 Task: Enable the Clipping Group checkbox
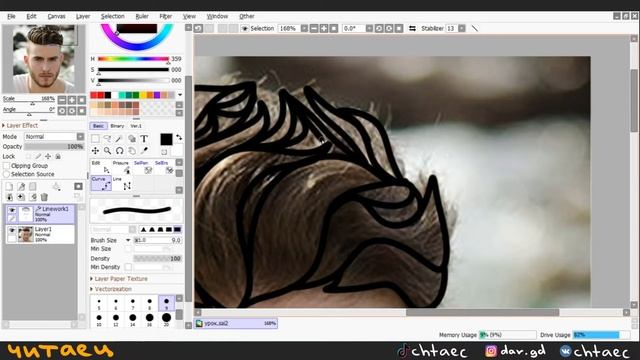(x=6, y=166)
